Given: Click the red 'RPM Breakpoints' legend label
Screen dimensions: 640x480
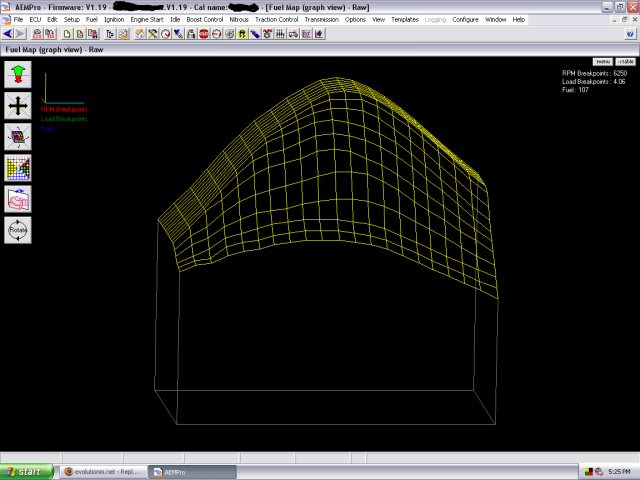Looking at the screenshot, I should click(x=64, y=109).
